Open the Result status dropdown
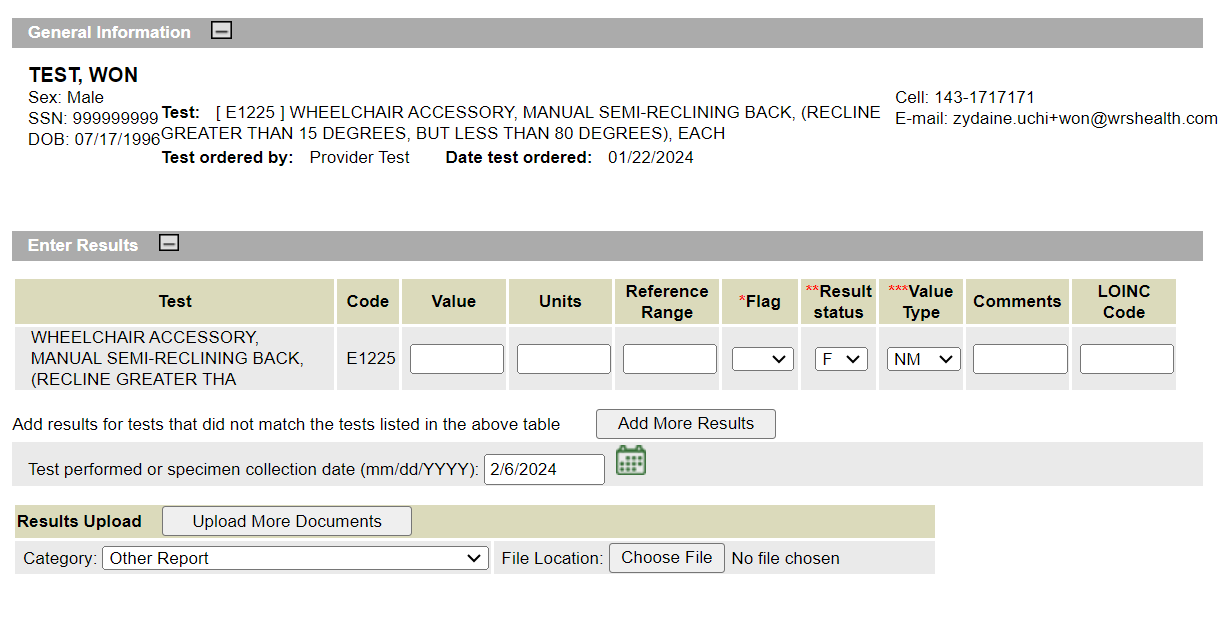This screenshot has height=626, width=1229. click(840, 359)
